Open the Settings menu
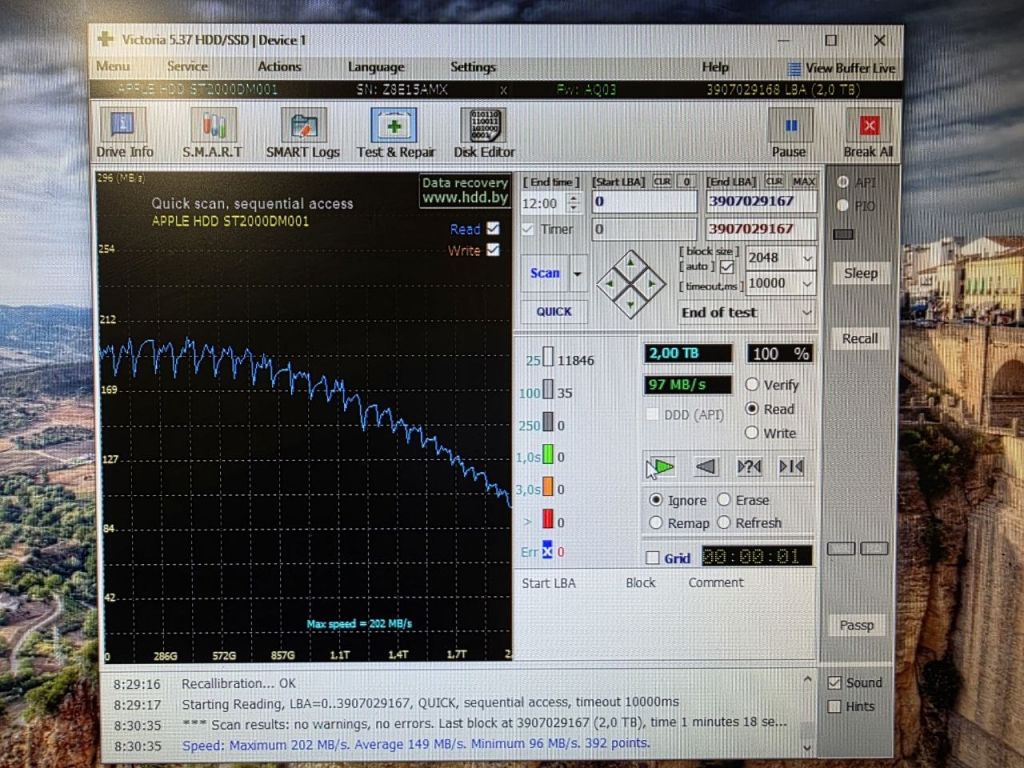This screenshot has height=768, width=1024. [473, 67]
